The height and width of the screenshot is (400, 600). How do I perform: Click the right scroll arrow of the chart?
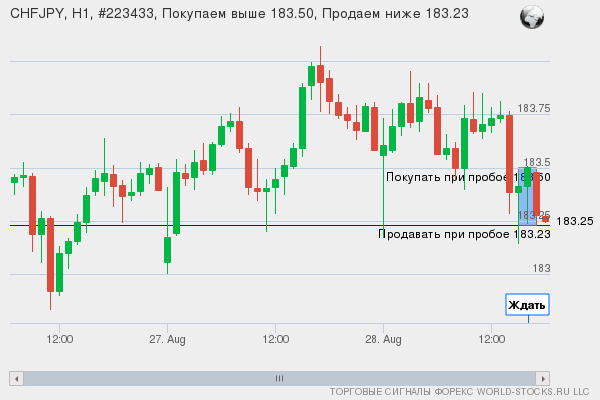[543, 379]
